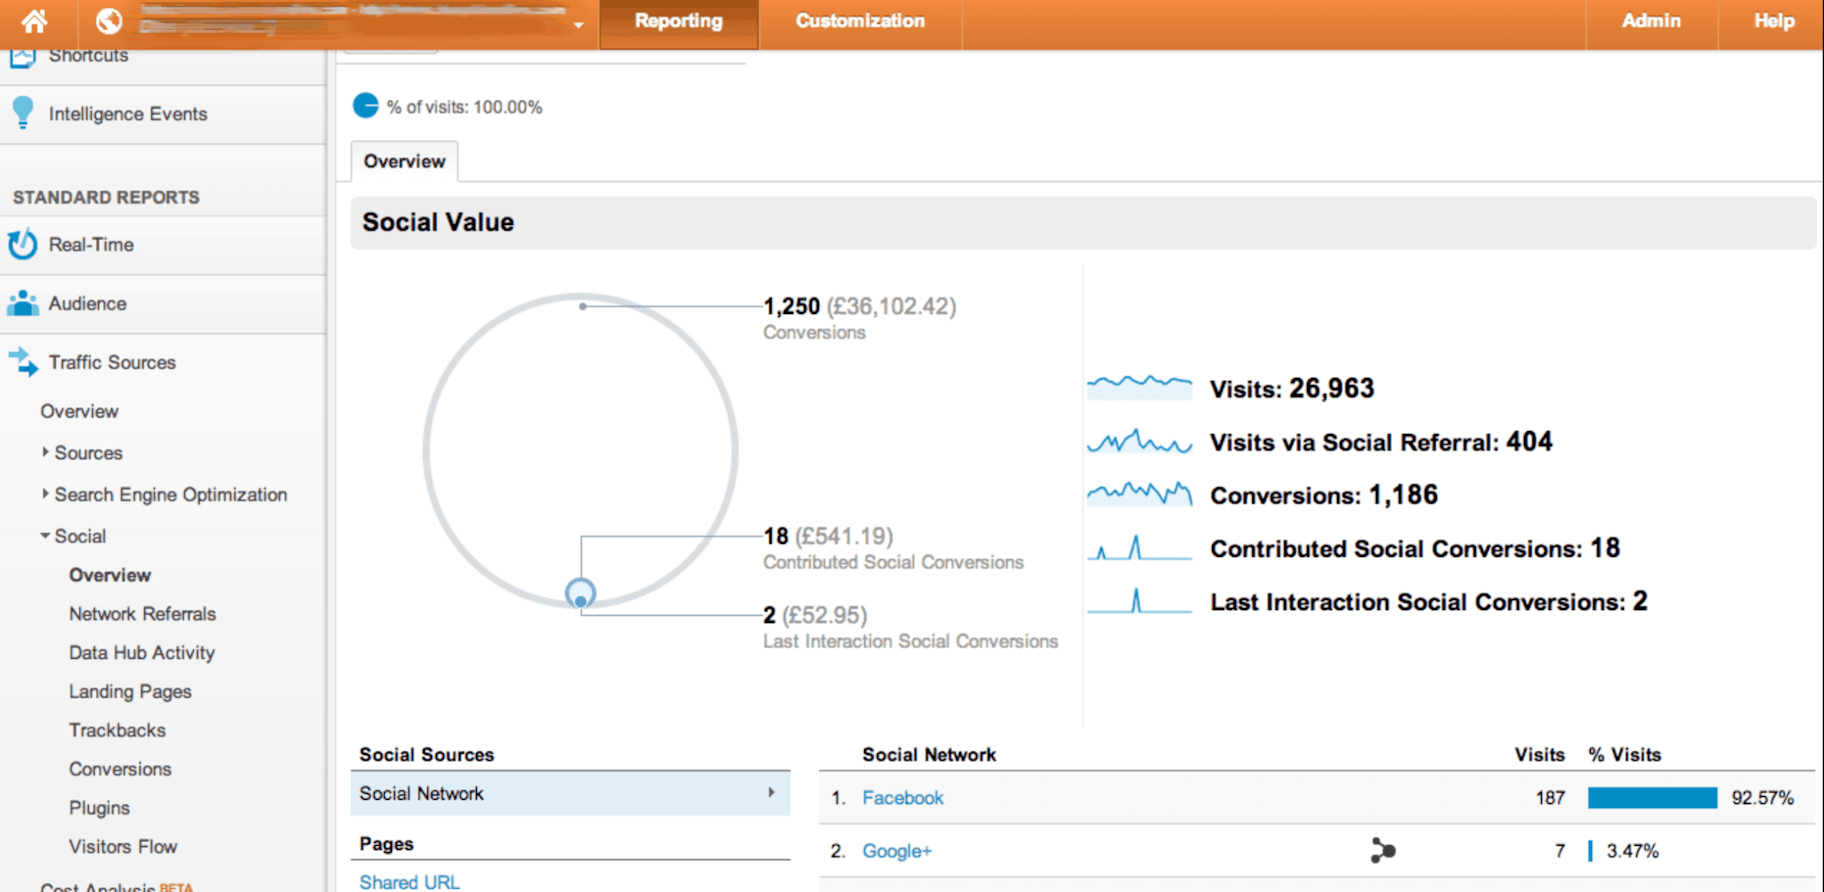This screenshot has height=892, width=1824.
Task: Open the Facebook social network link
Action: [902, 797]
